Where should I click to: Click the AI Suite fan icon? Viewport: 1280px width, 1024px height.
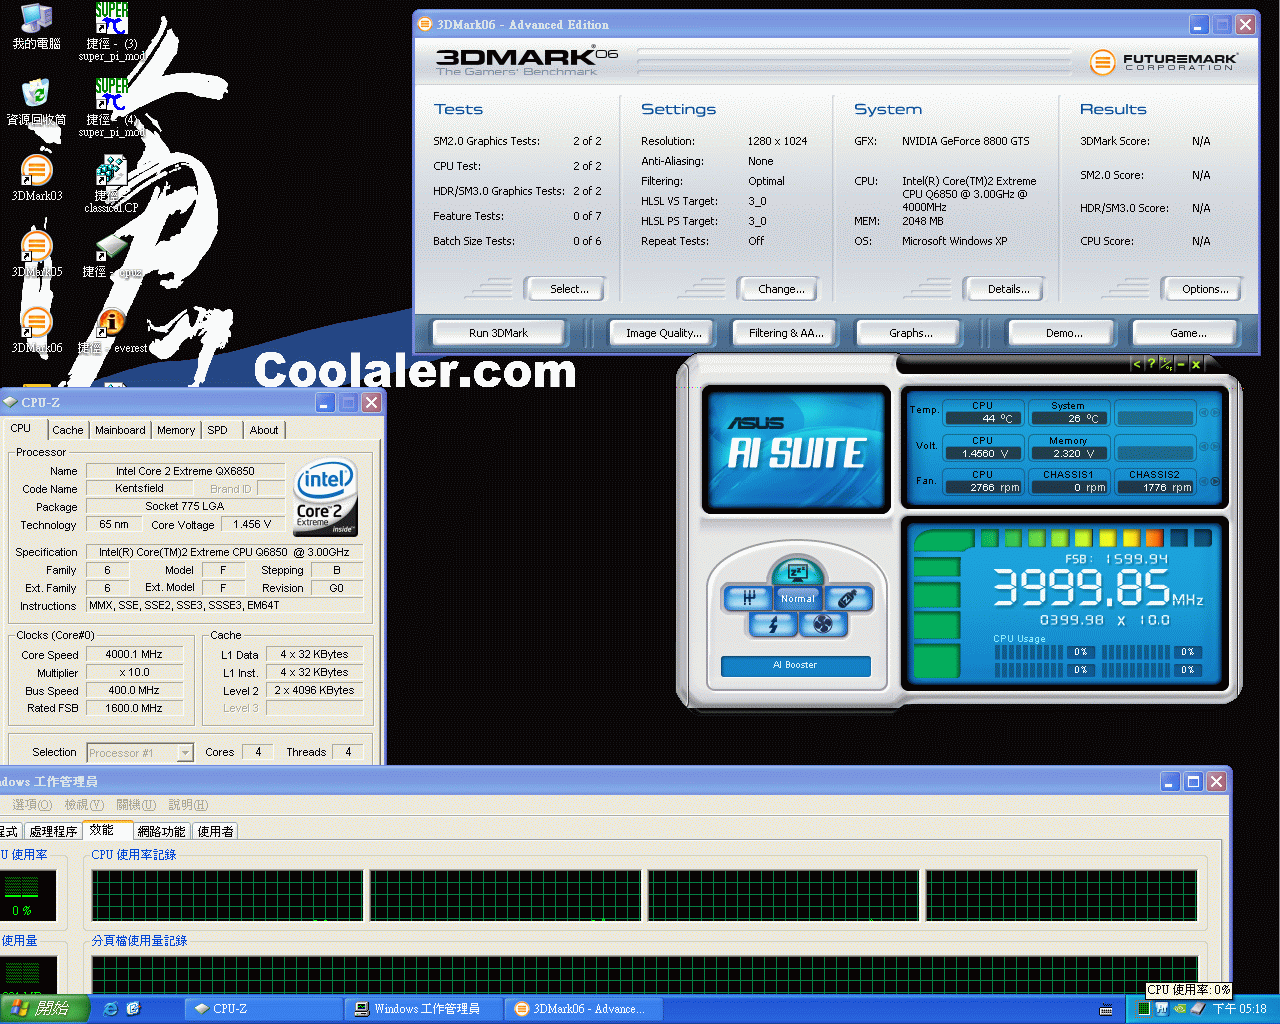pyautogui.click(x=823, y=625)
